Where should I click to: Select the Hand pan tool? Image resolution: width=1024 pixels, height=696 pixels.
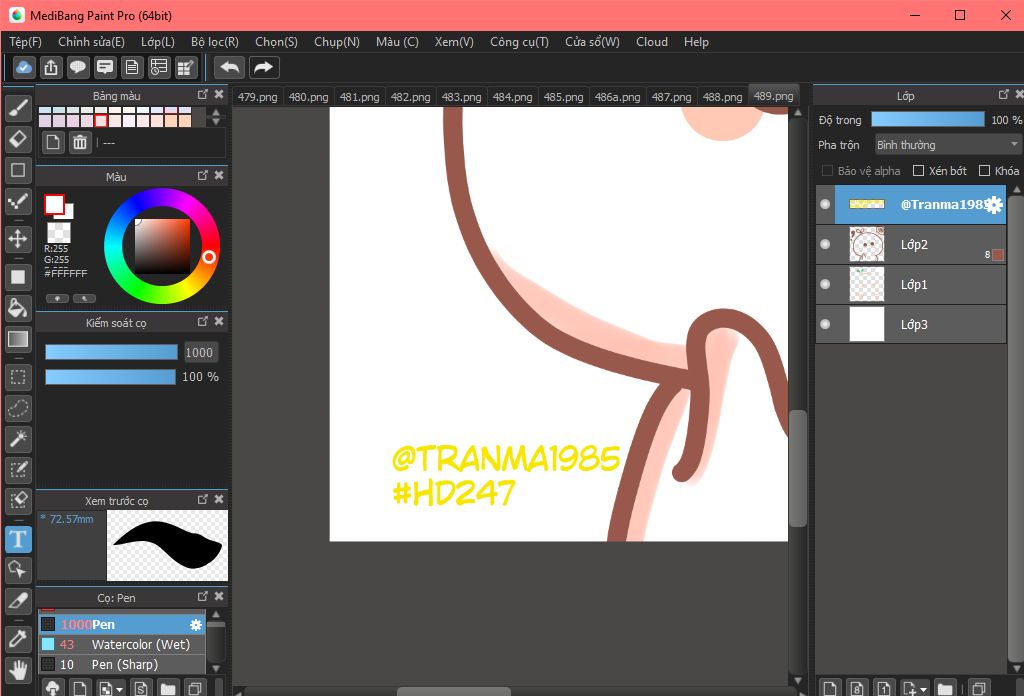coord(18,670)
